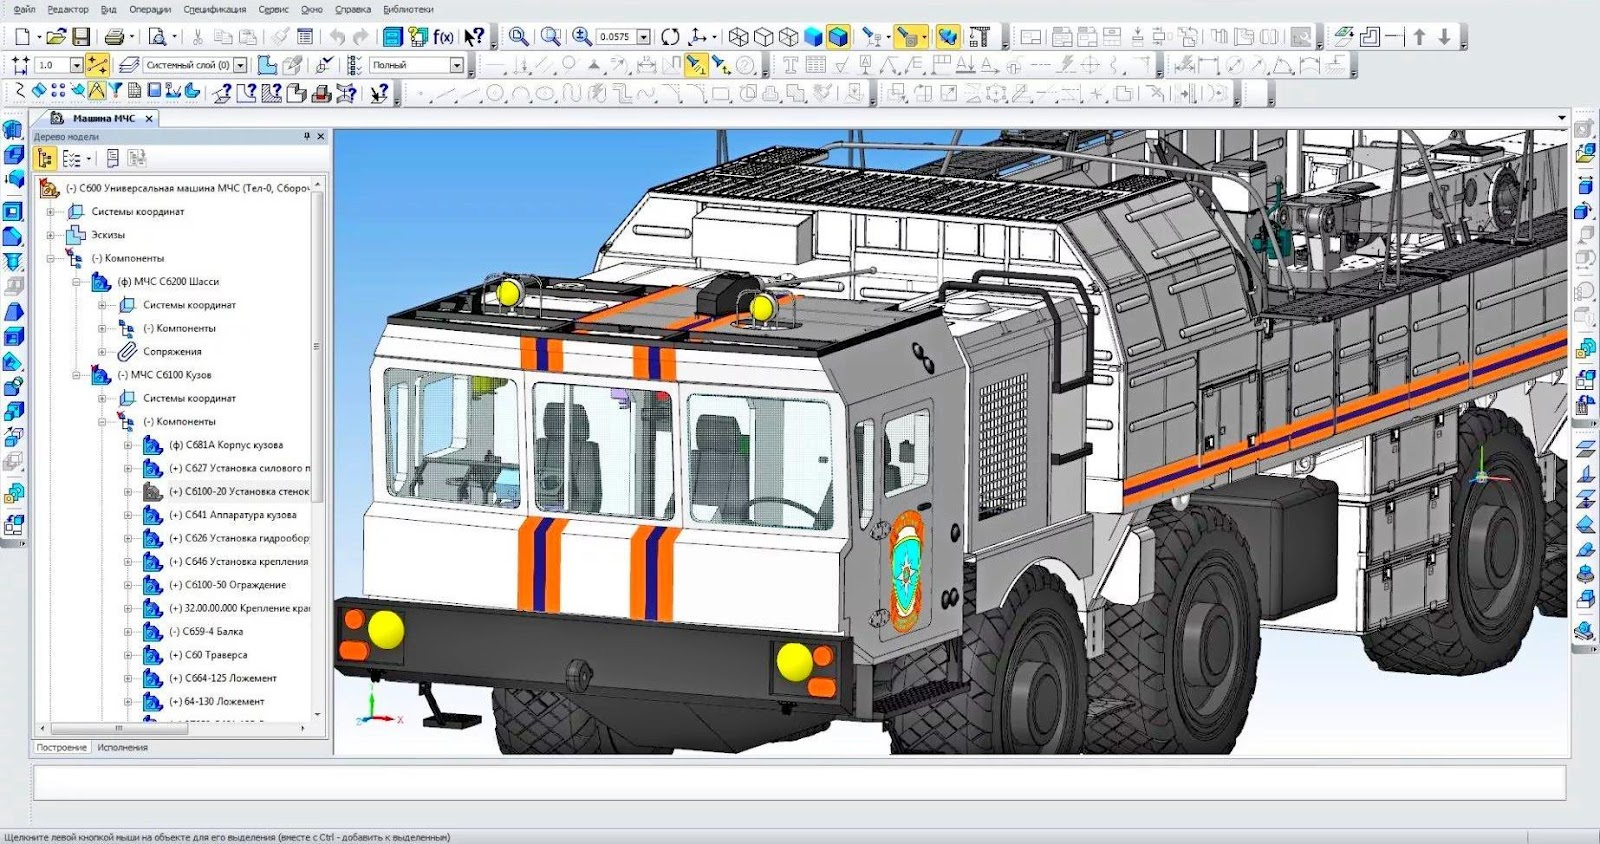1600x844 pixels.
Task: Open the Системный слой (0) layer dropdown
Action: coord(239,65)
